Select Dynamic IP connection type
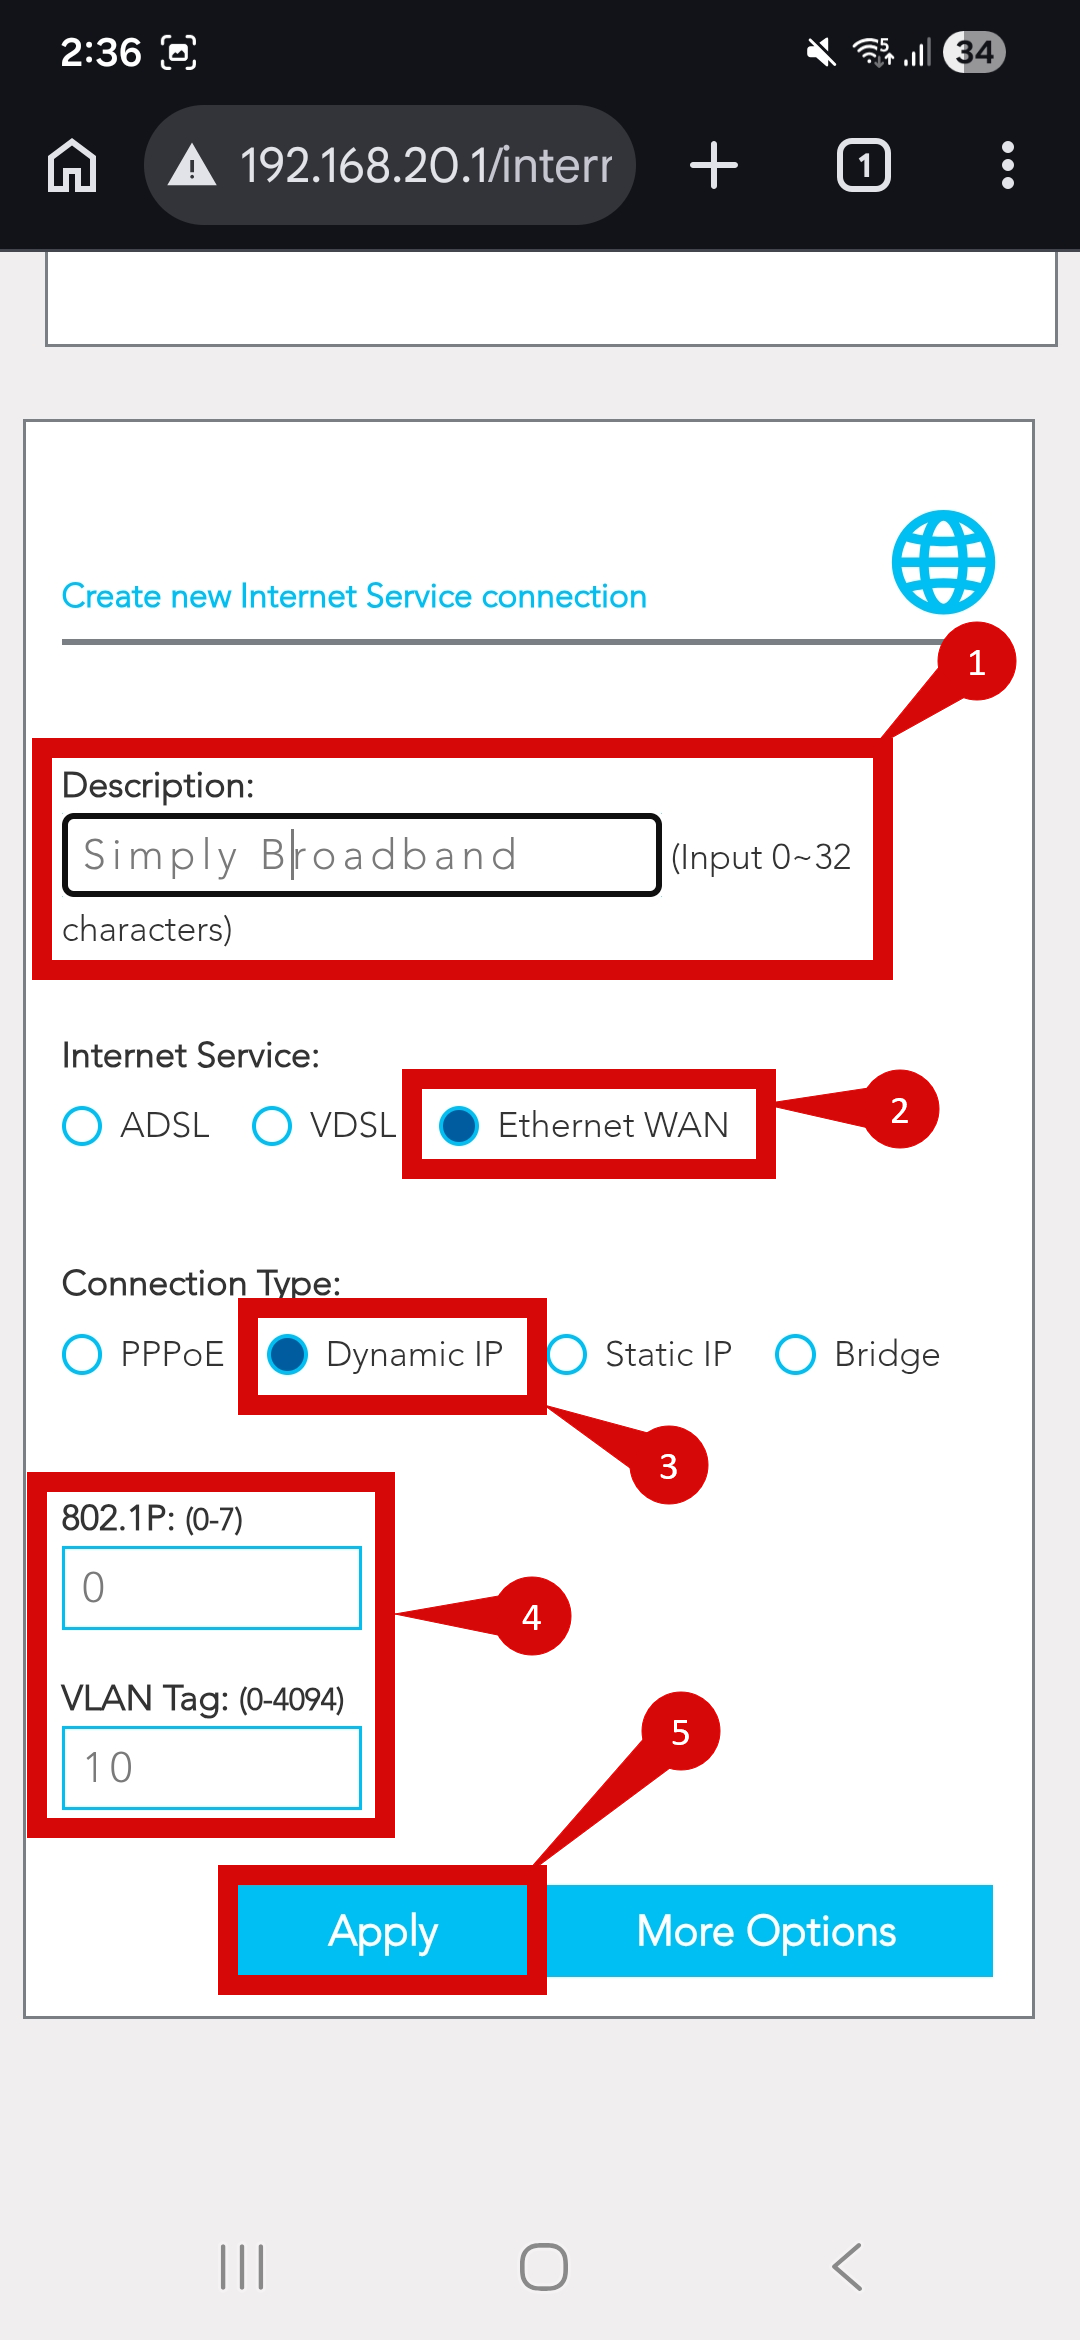Viewport: 1080px width, 2340px height. 288,1355
